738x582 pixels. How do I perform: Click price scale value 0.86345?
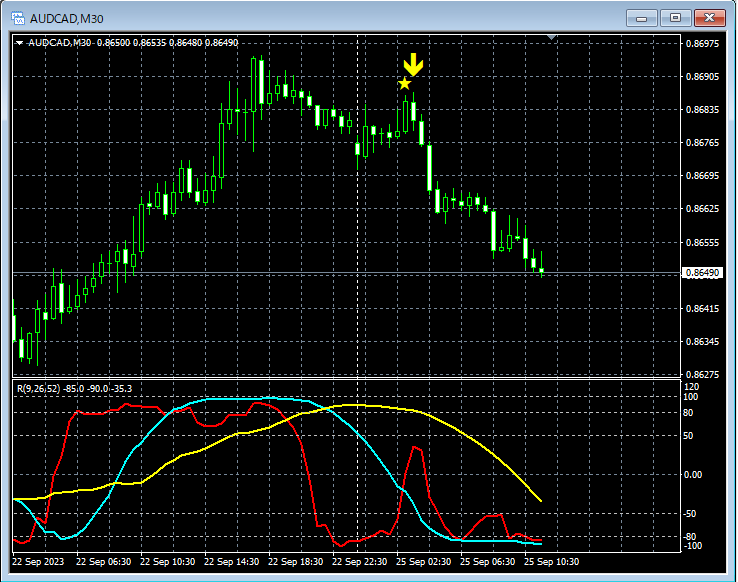click(x=703, y=342)
